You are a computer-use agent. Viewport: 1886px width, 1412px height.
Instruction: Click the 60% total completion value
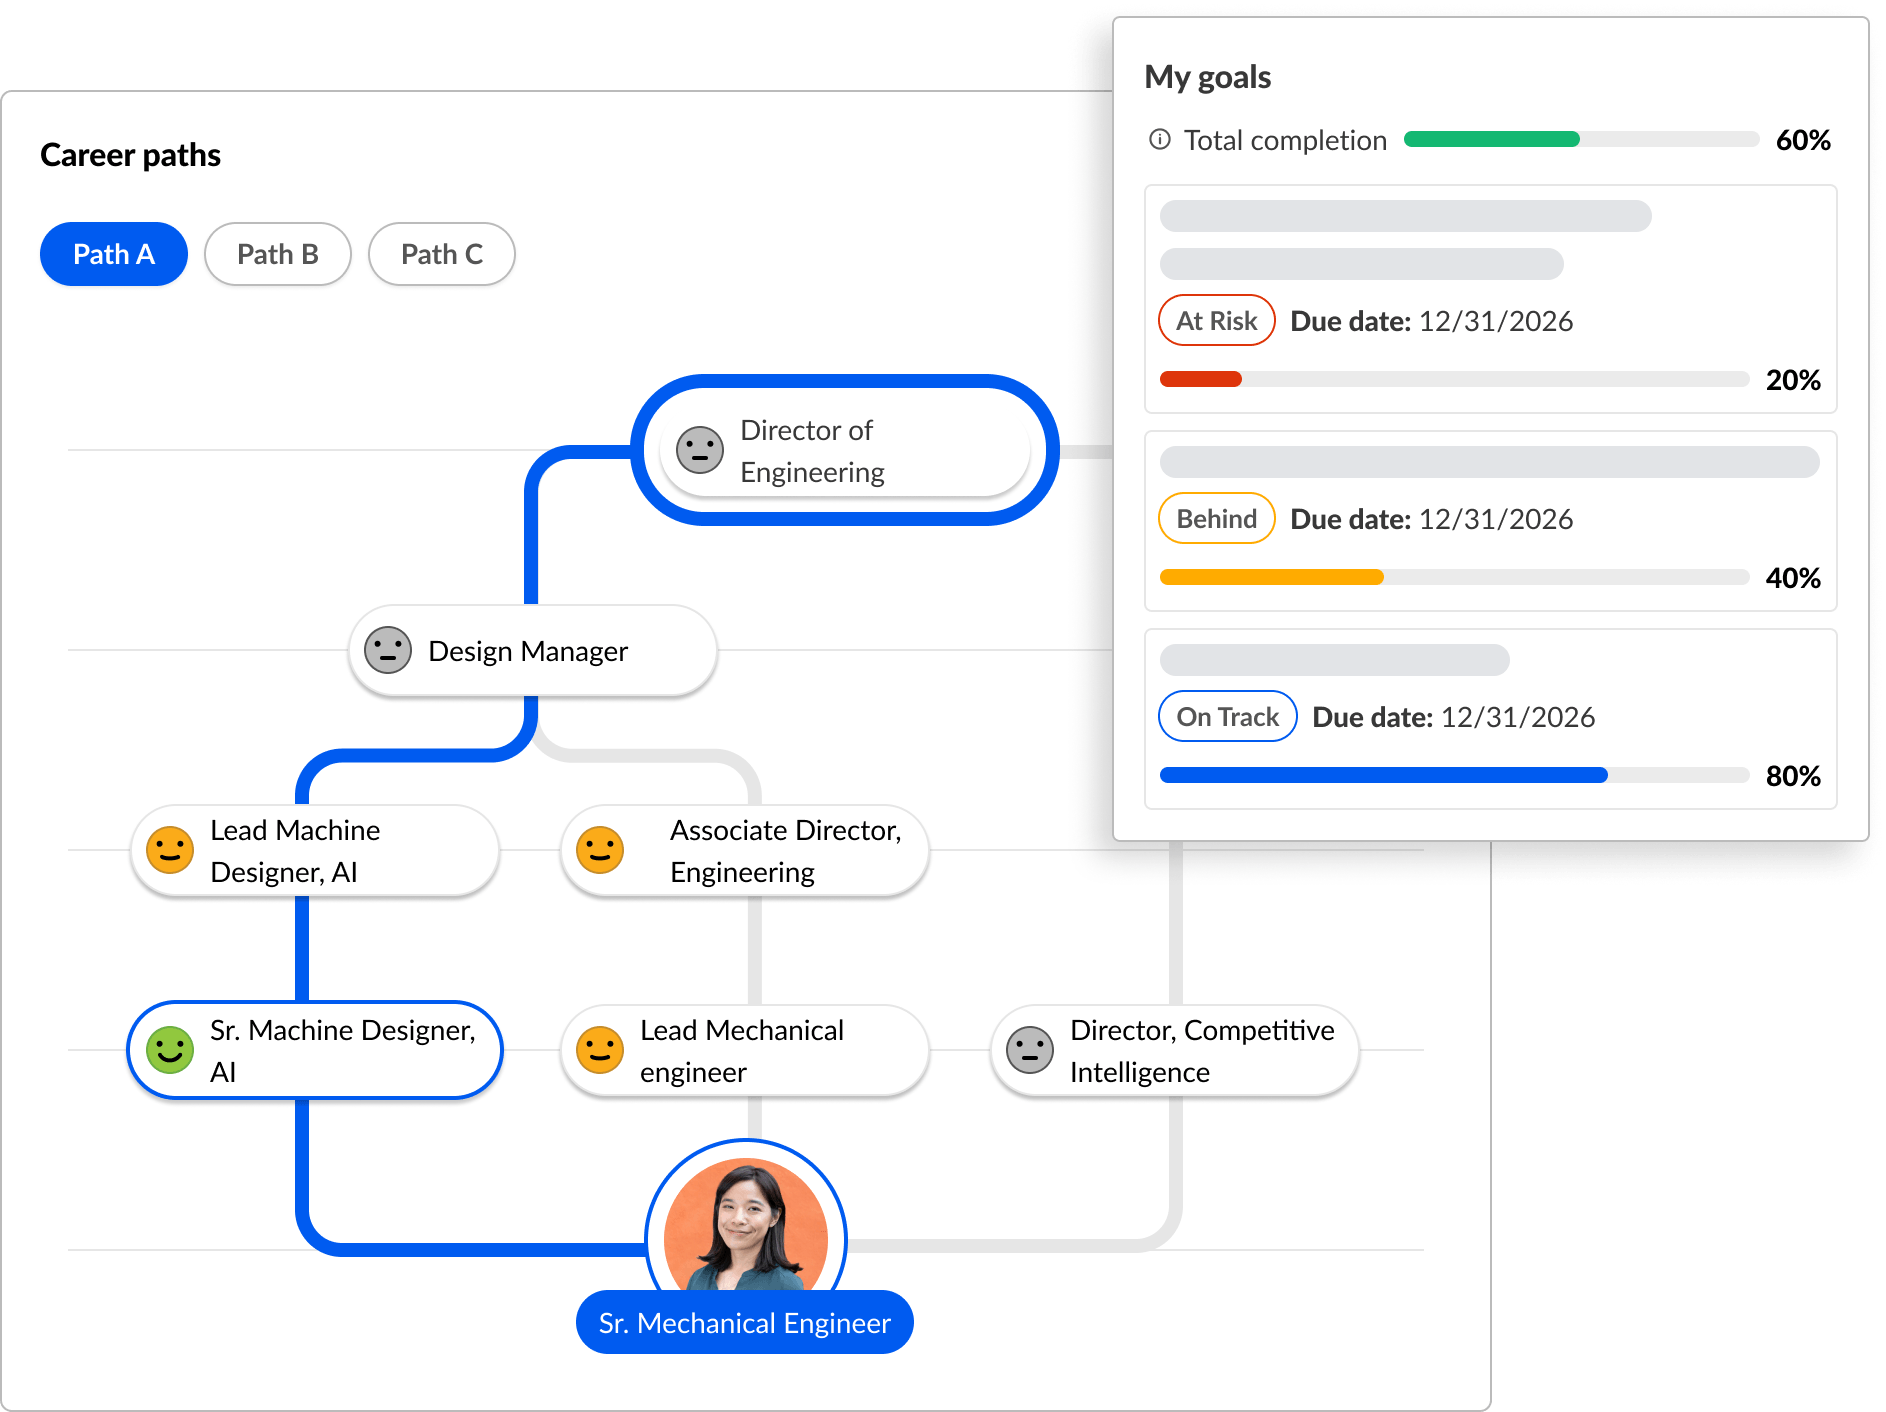click(x=1803, y=140)
